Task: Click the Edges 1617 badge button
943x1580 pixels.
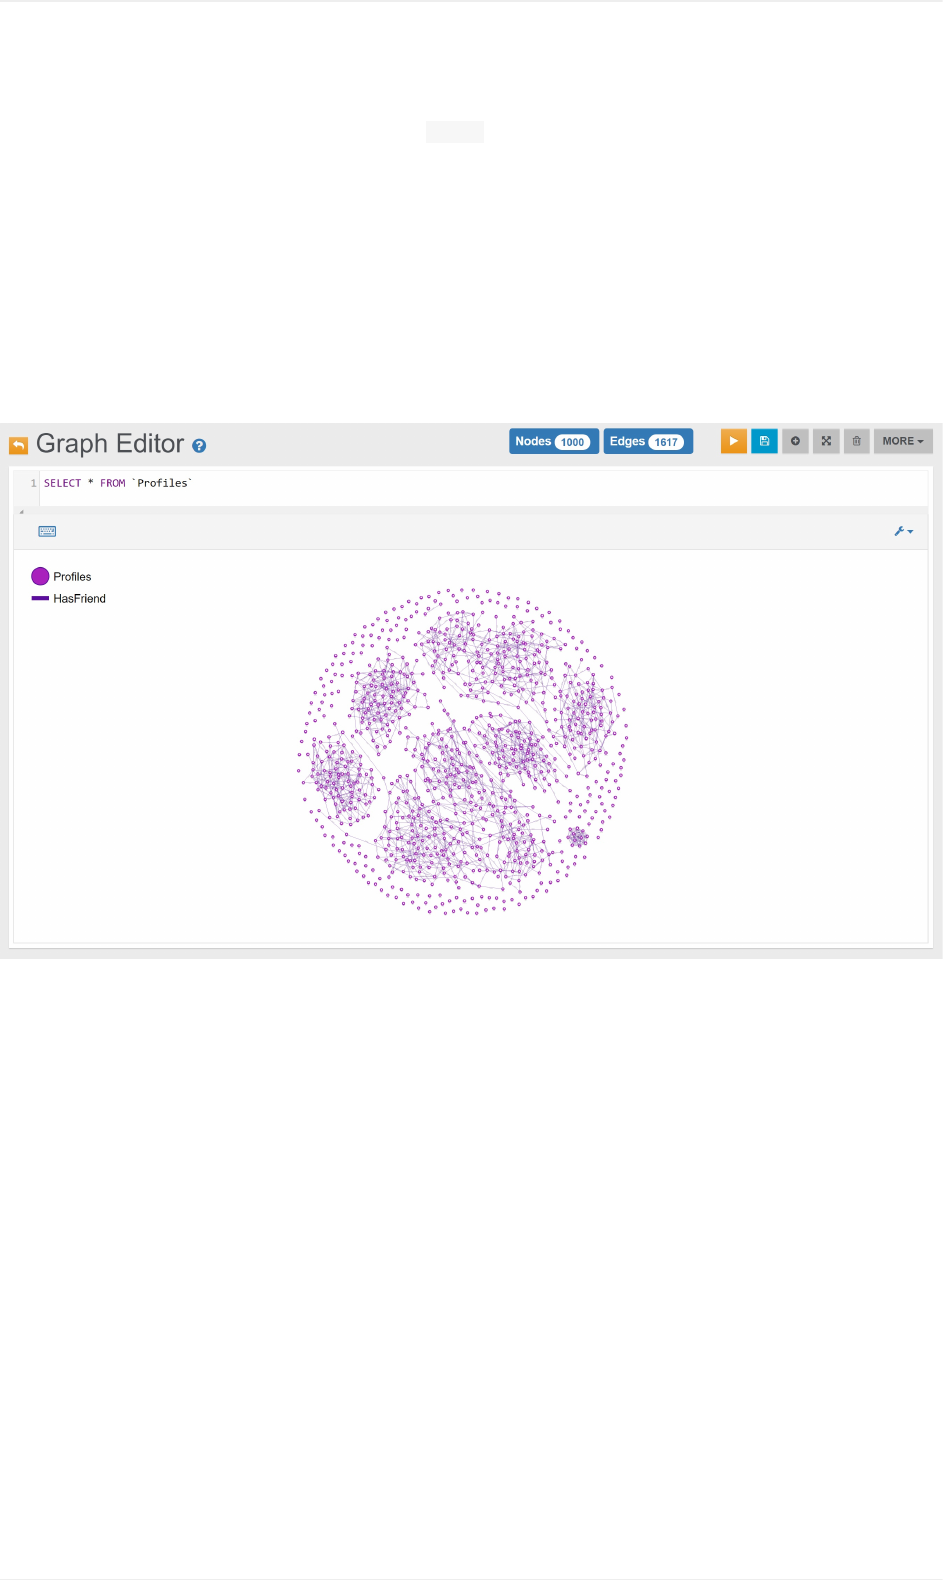Action: [x=648, y=441]
